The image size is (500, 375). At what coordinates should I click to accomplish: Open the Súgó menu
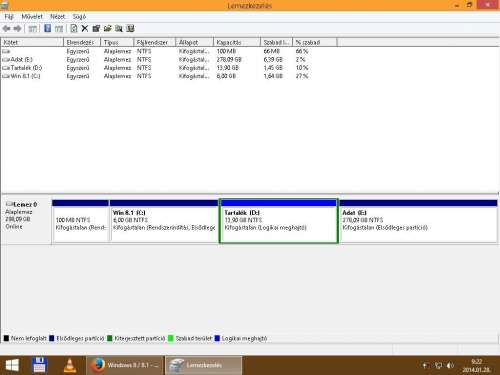79,16
